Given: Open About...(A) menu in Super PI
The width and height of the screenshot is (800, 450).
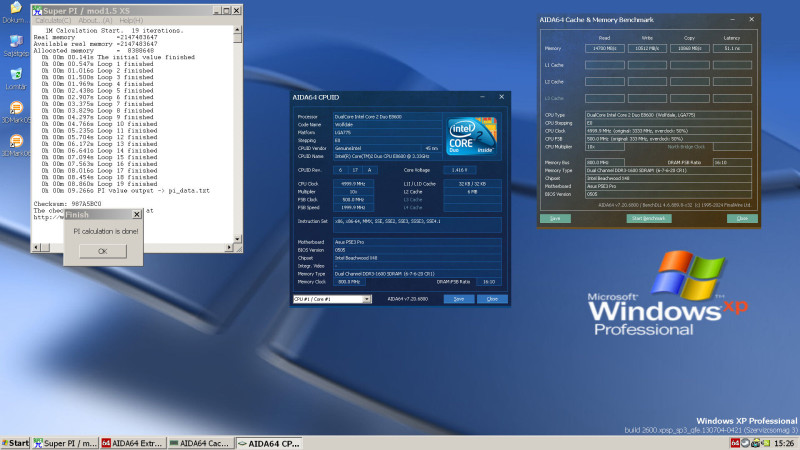Looking at the screenshot, I should coord(95,20).
